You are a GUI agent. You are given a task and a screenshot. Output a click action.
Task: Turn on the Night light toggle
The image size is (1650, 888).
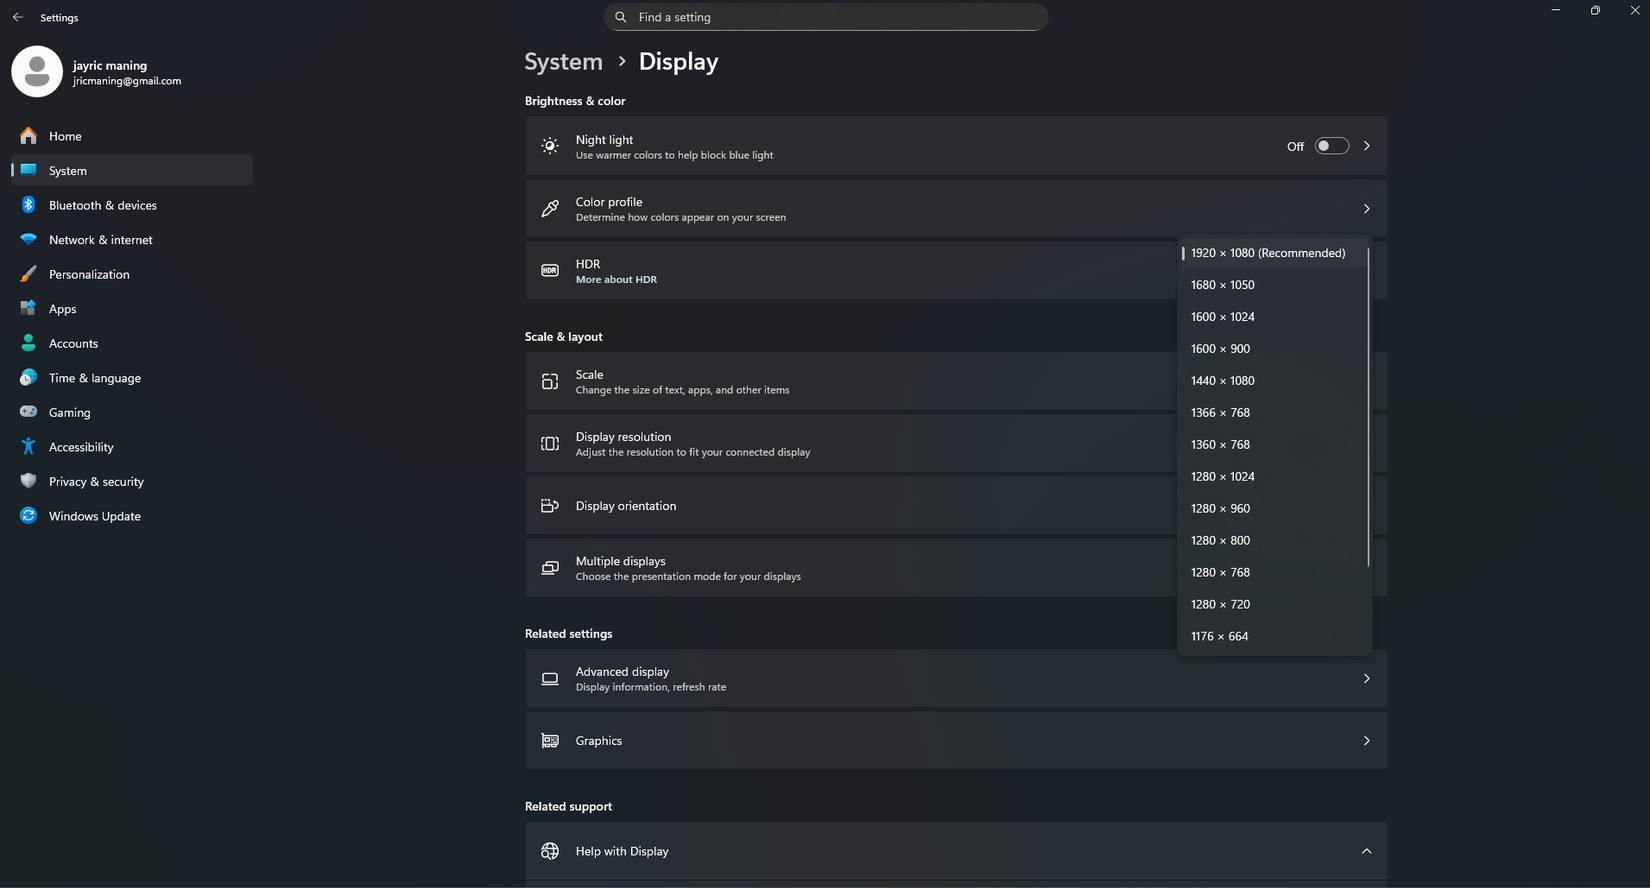click(1331, 146)
